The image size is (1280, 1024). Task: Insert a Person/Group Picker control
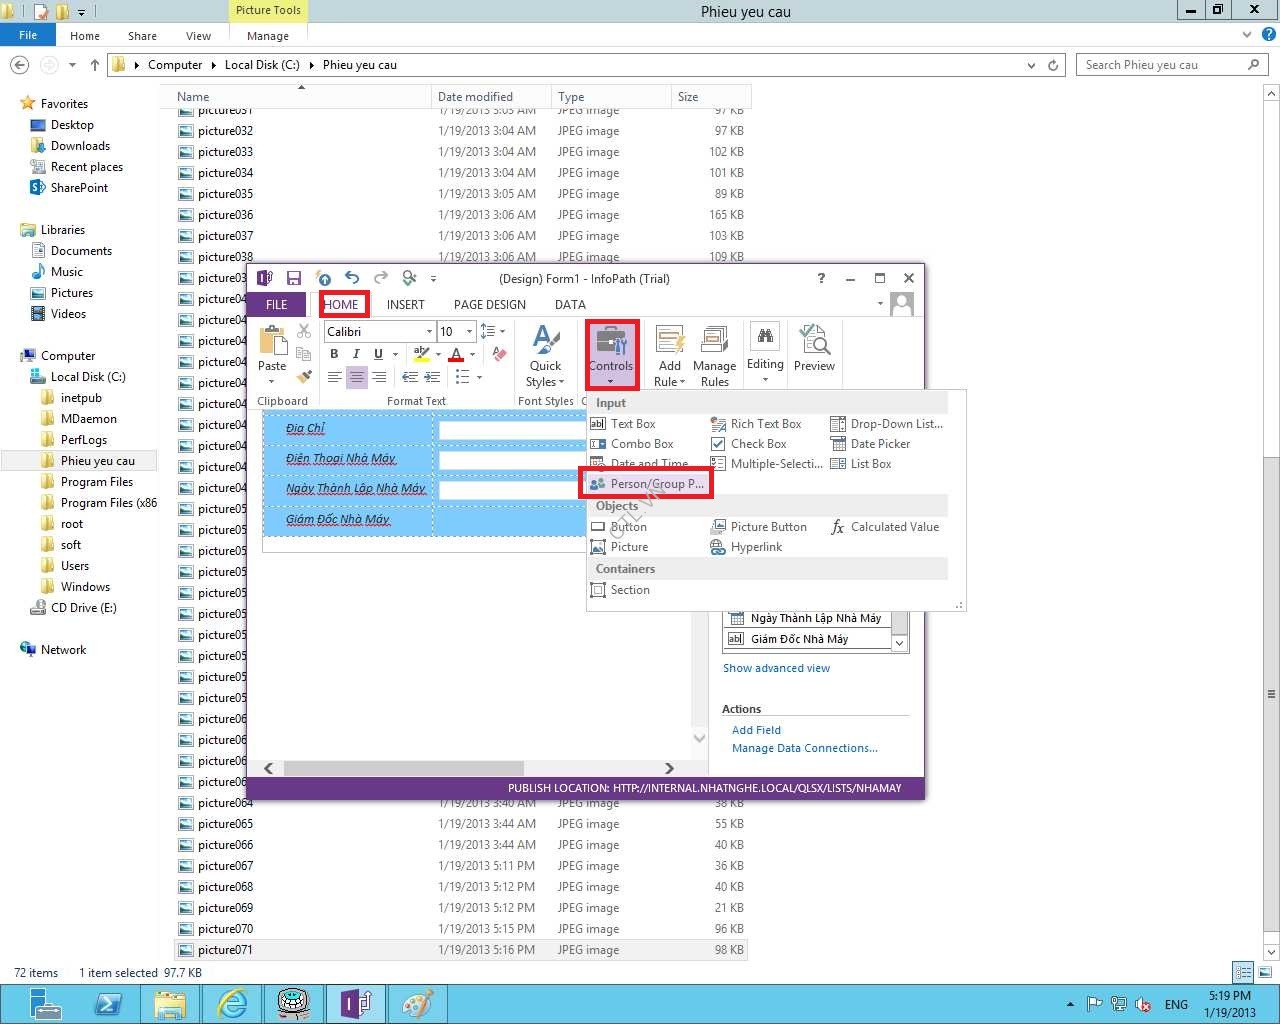tap(647, 484)
